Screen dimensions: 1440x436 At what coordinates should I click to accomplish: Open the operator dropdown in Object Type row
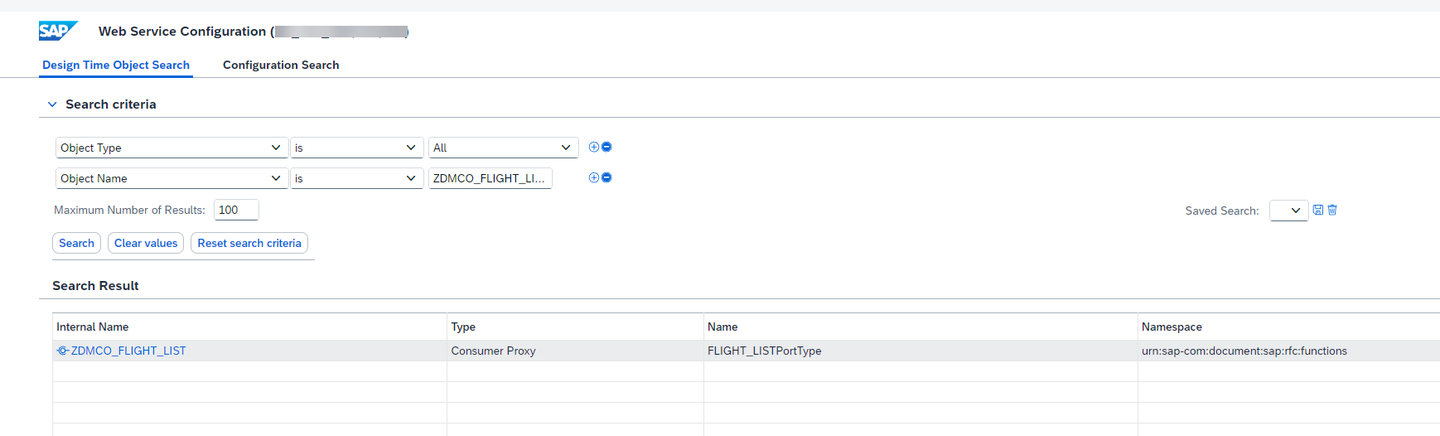pyautogui.click(x=357, y=148)
